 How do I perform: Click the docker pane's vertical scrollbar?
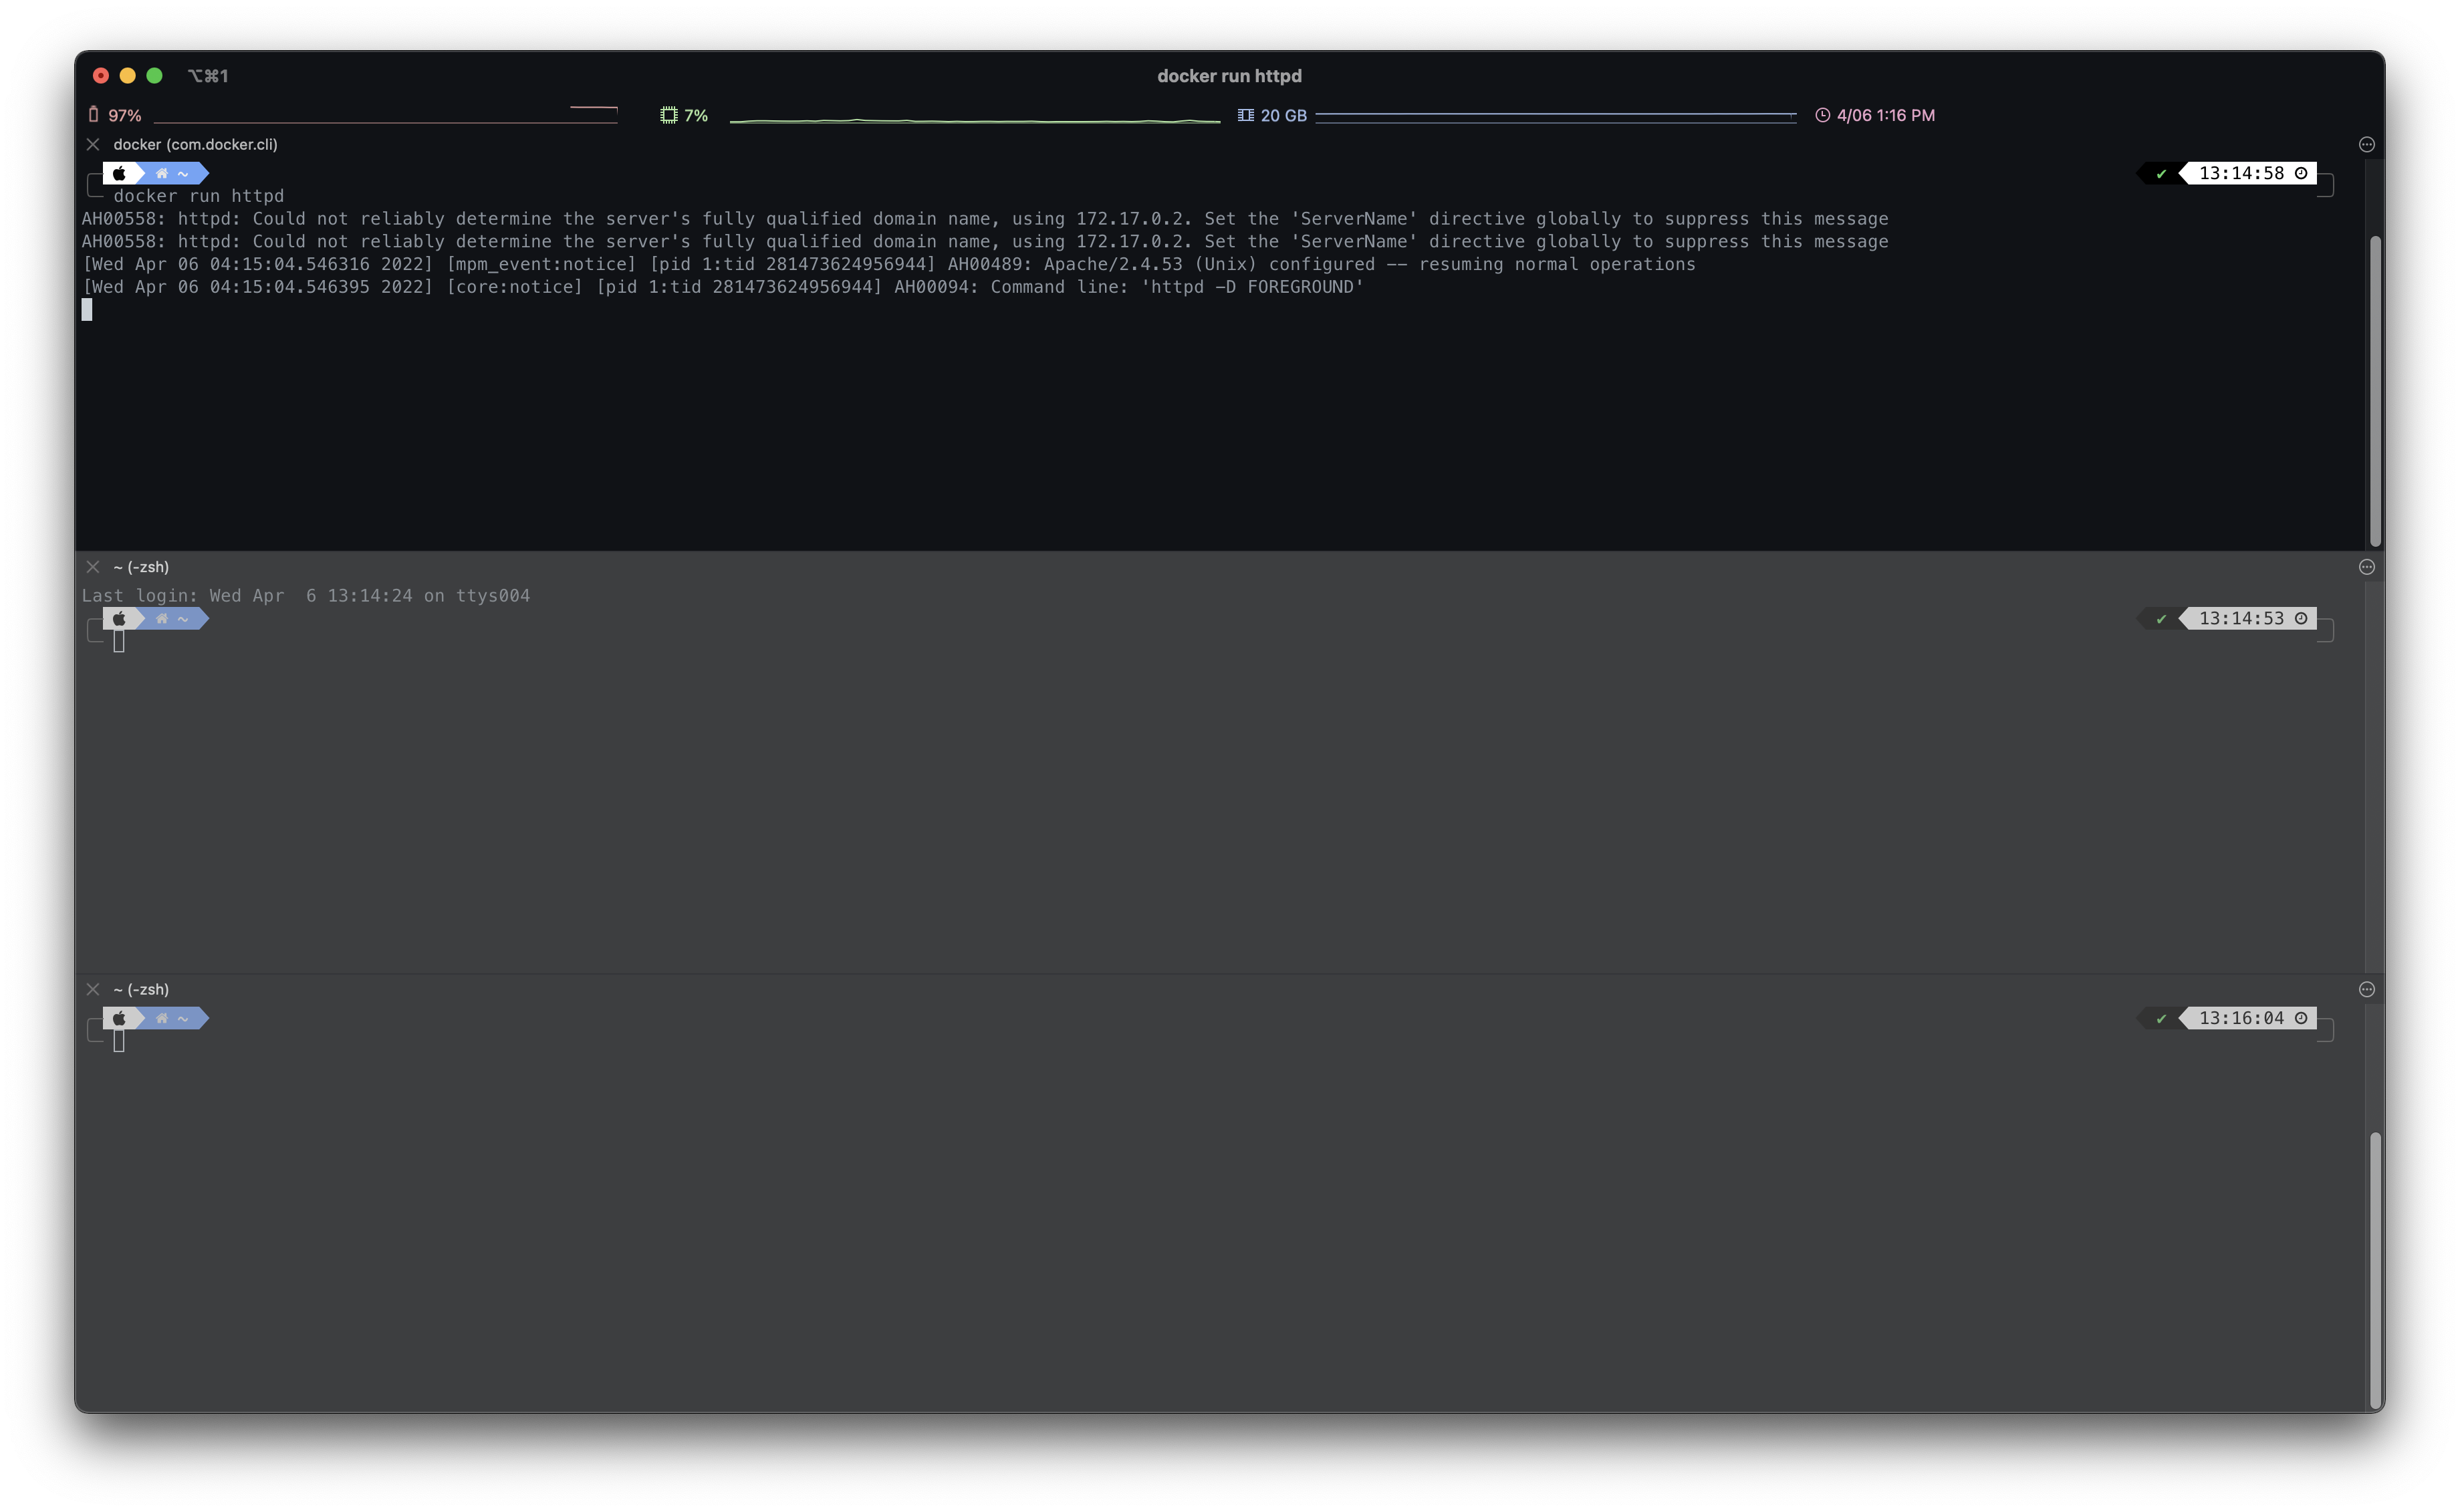[2375, 390]
